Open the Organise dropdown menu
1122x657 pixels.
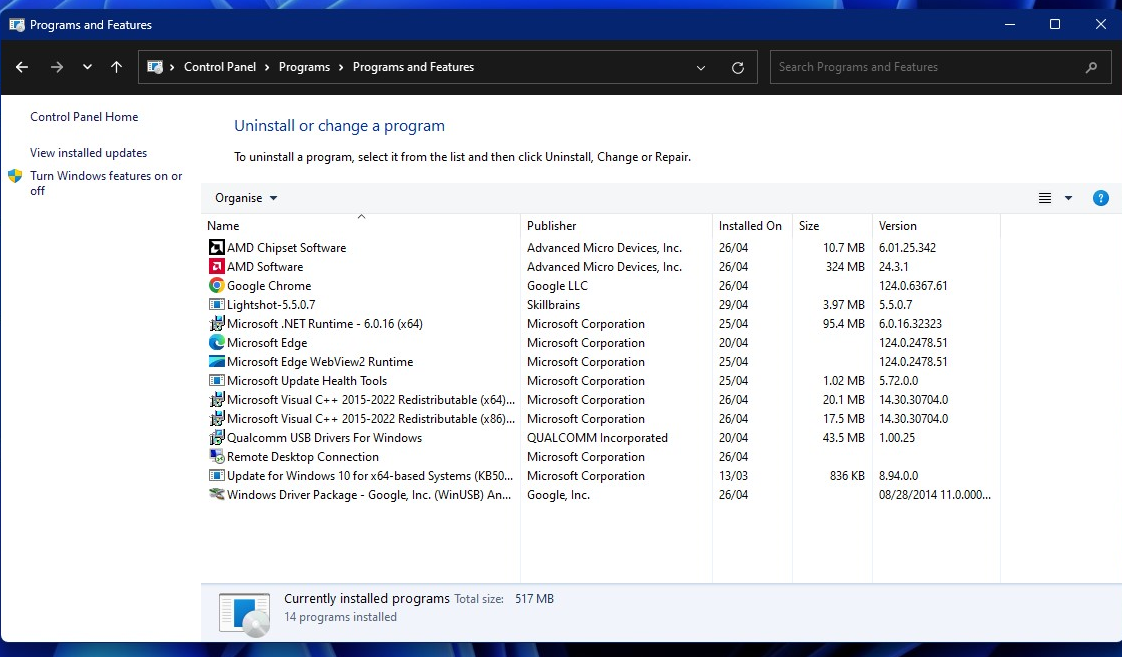tap(245, 198)
